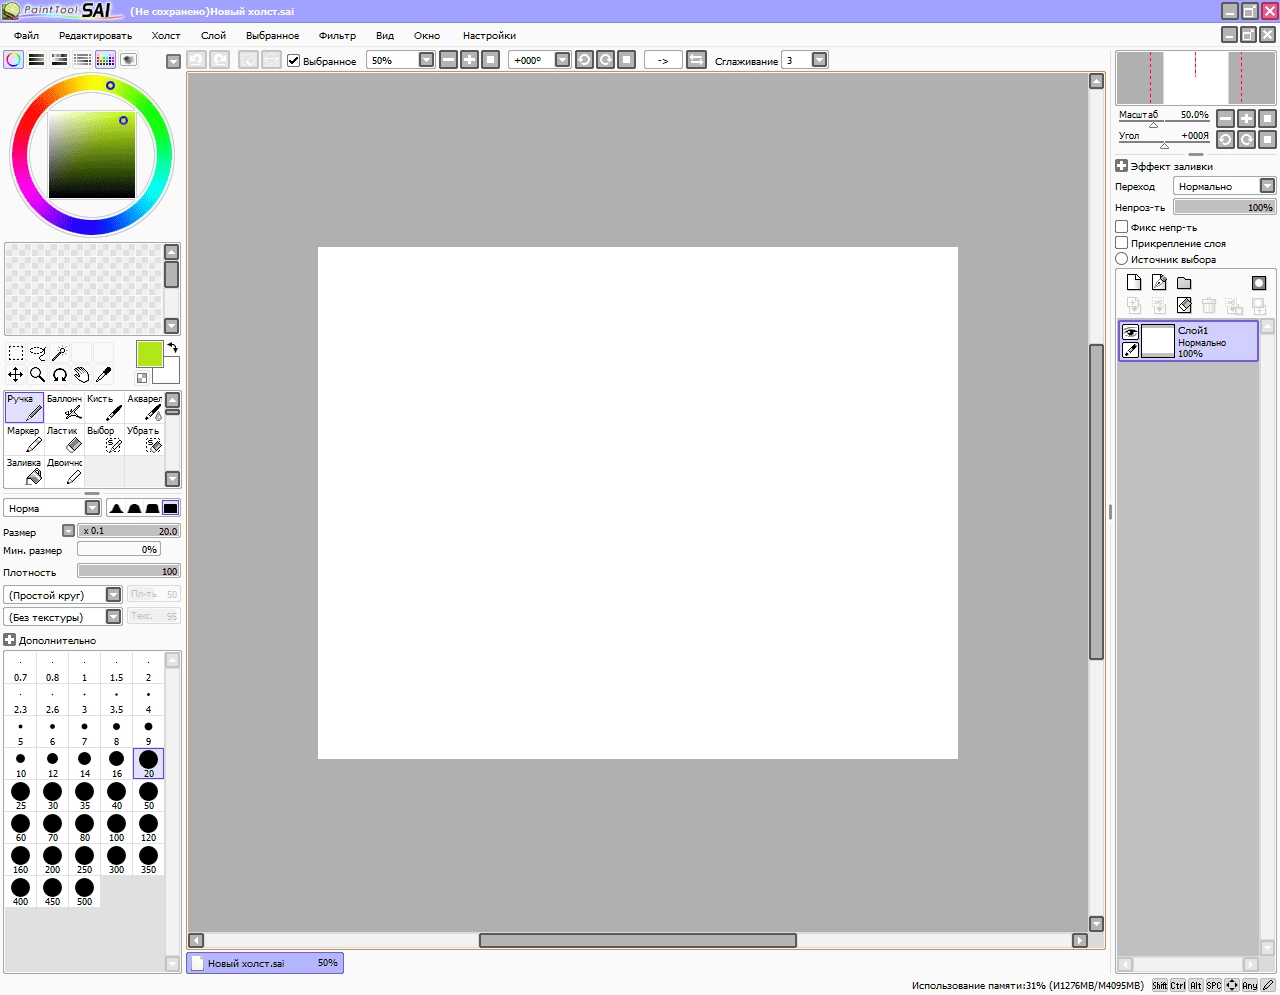Choose the Маркер marker tool
Image resolution: width=1280 pixels, height=995 pixels.
tap(24, 439)
